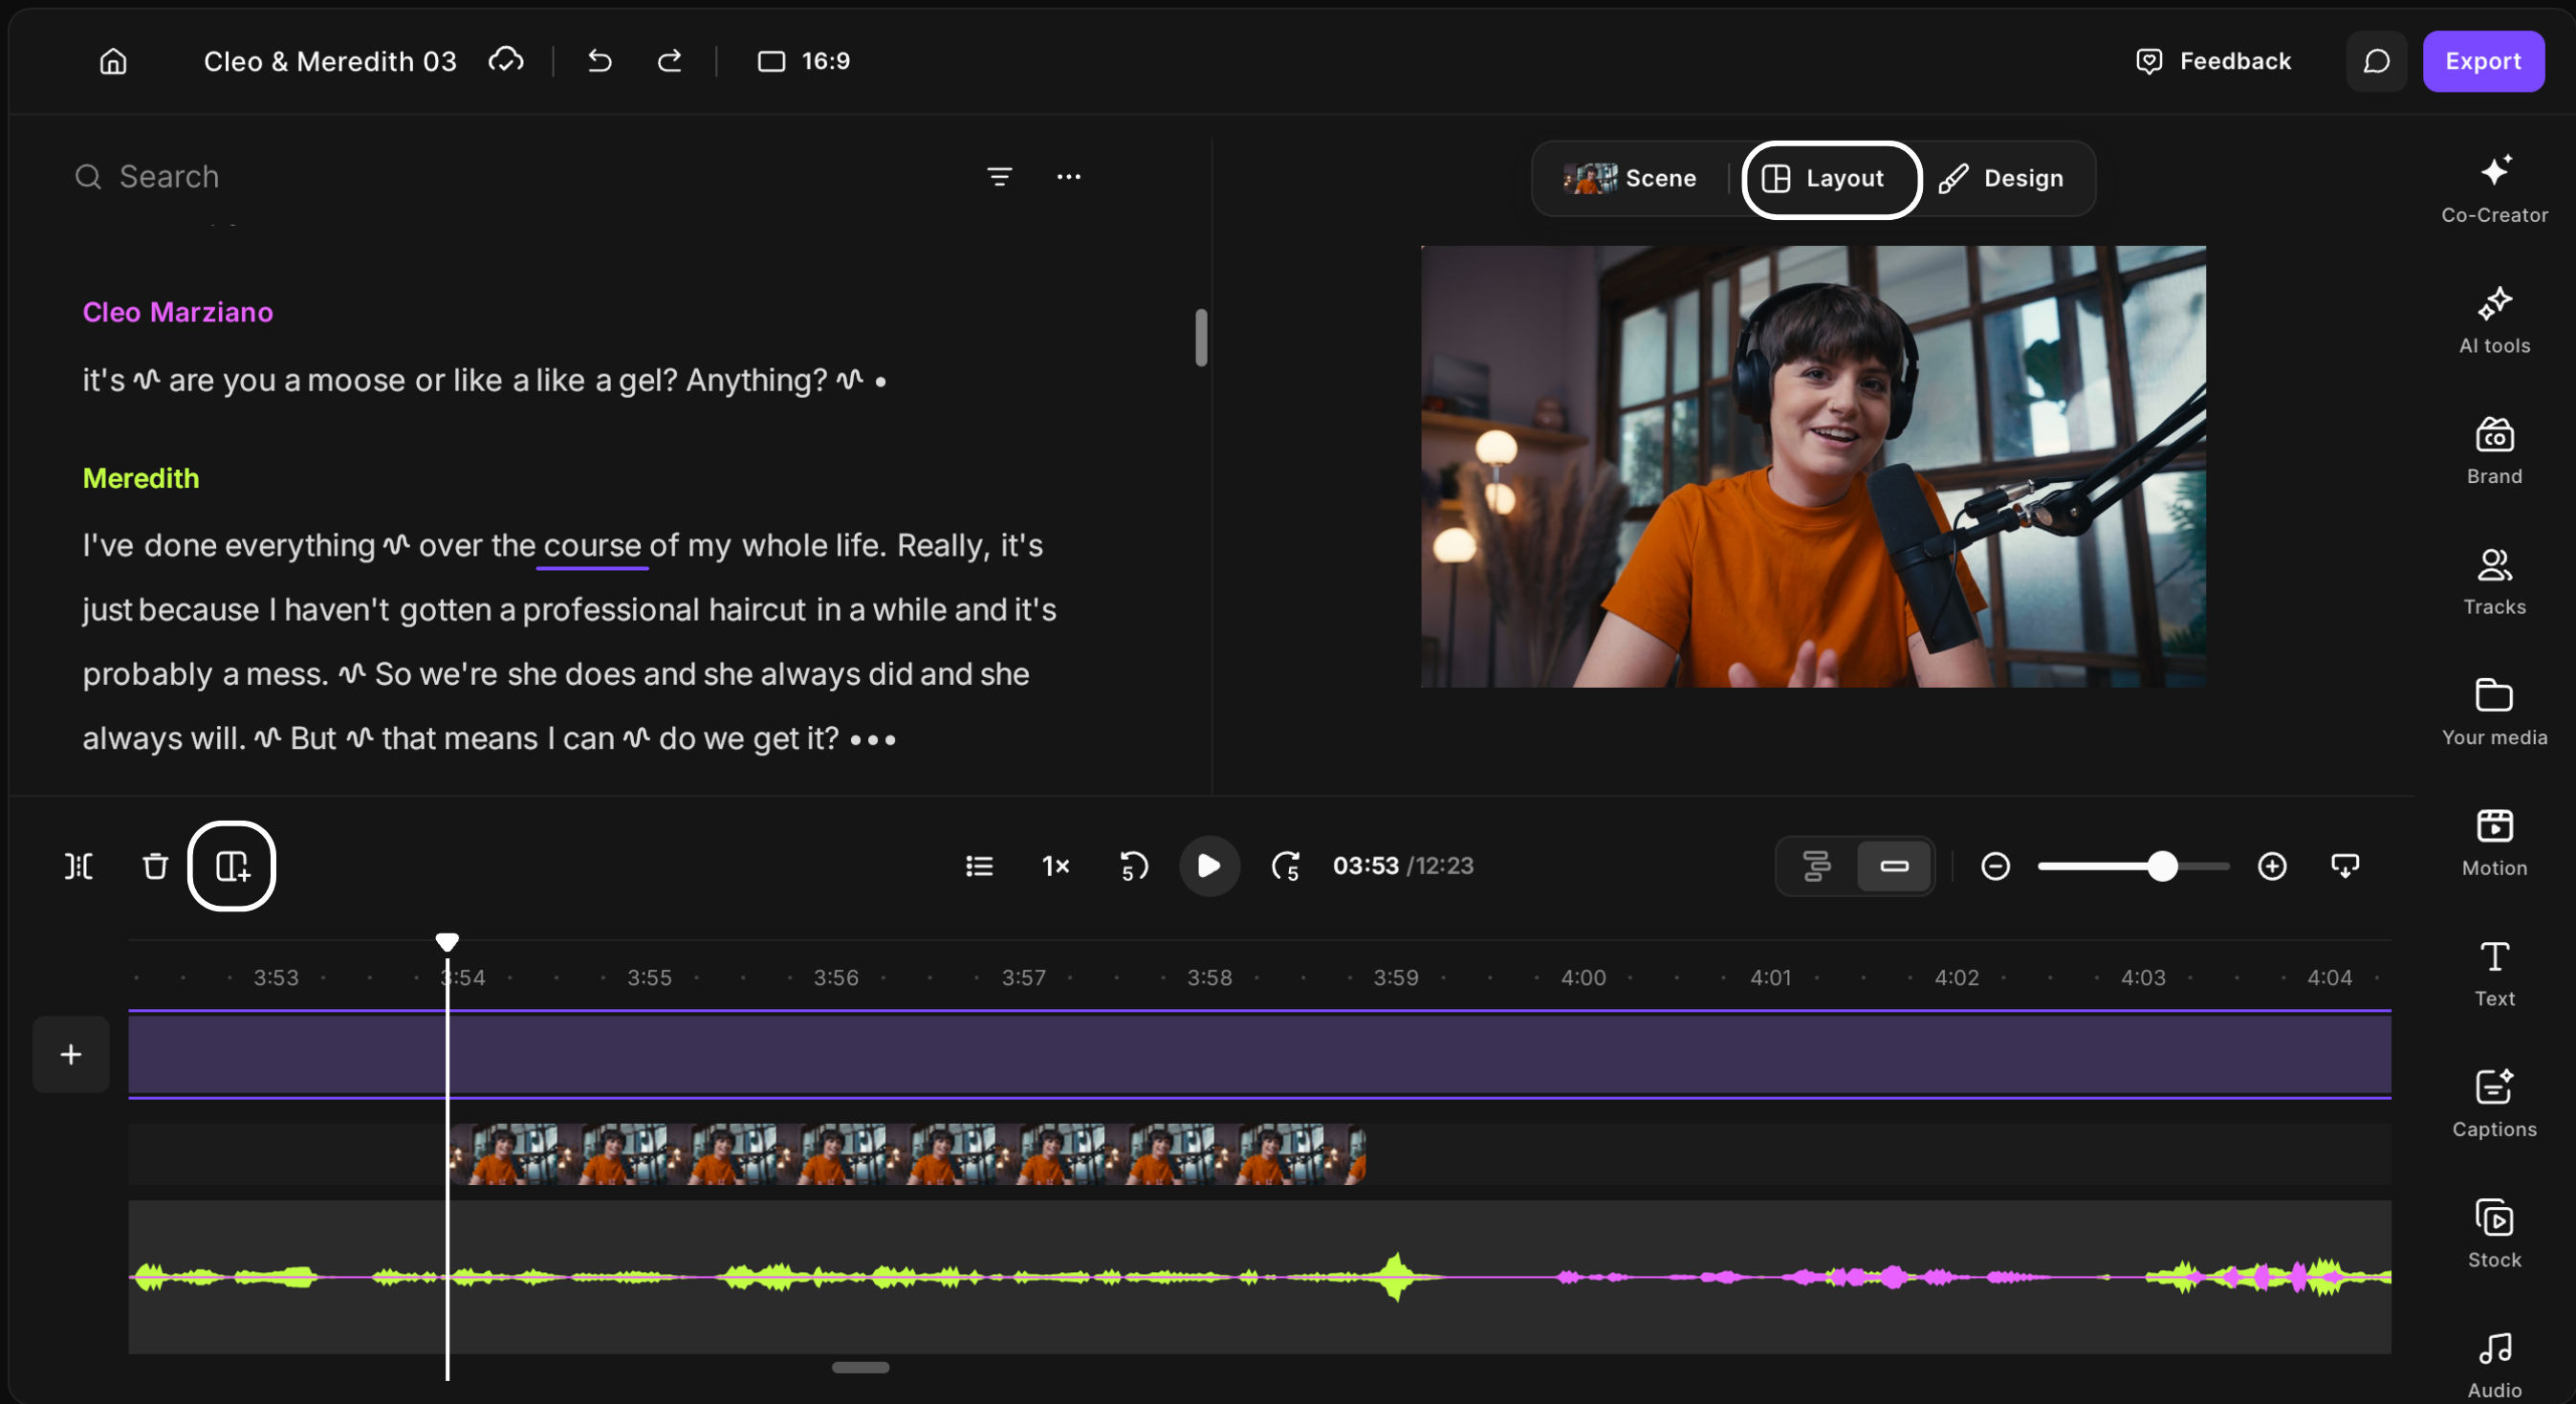
Task: Open the Motion panel
Action: pyautogui.click(x=2494, y=843)
